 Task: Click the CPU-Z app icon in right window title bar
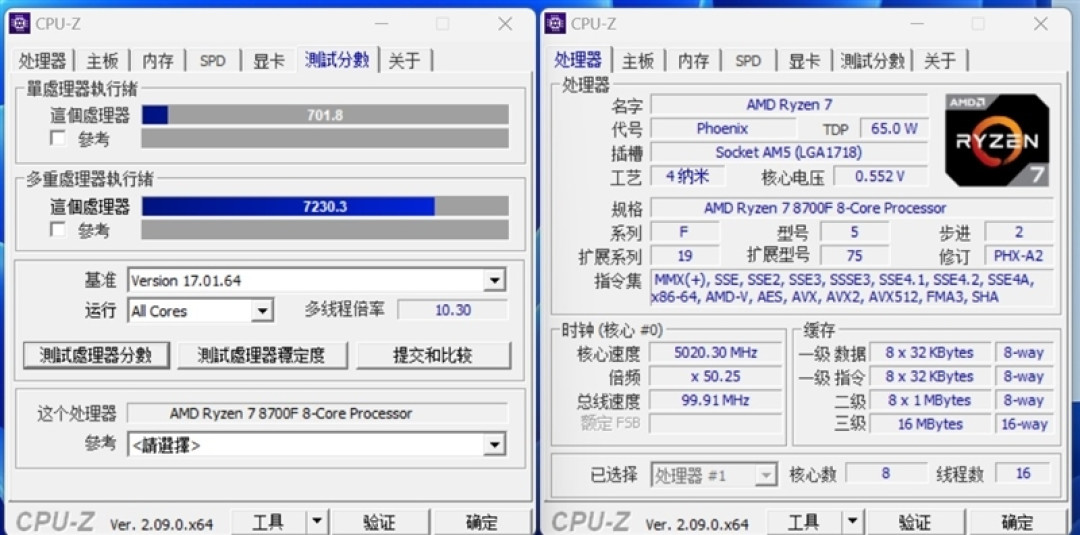click(x=554, y=23)
